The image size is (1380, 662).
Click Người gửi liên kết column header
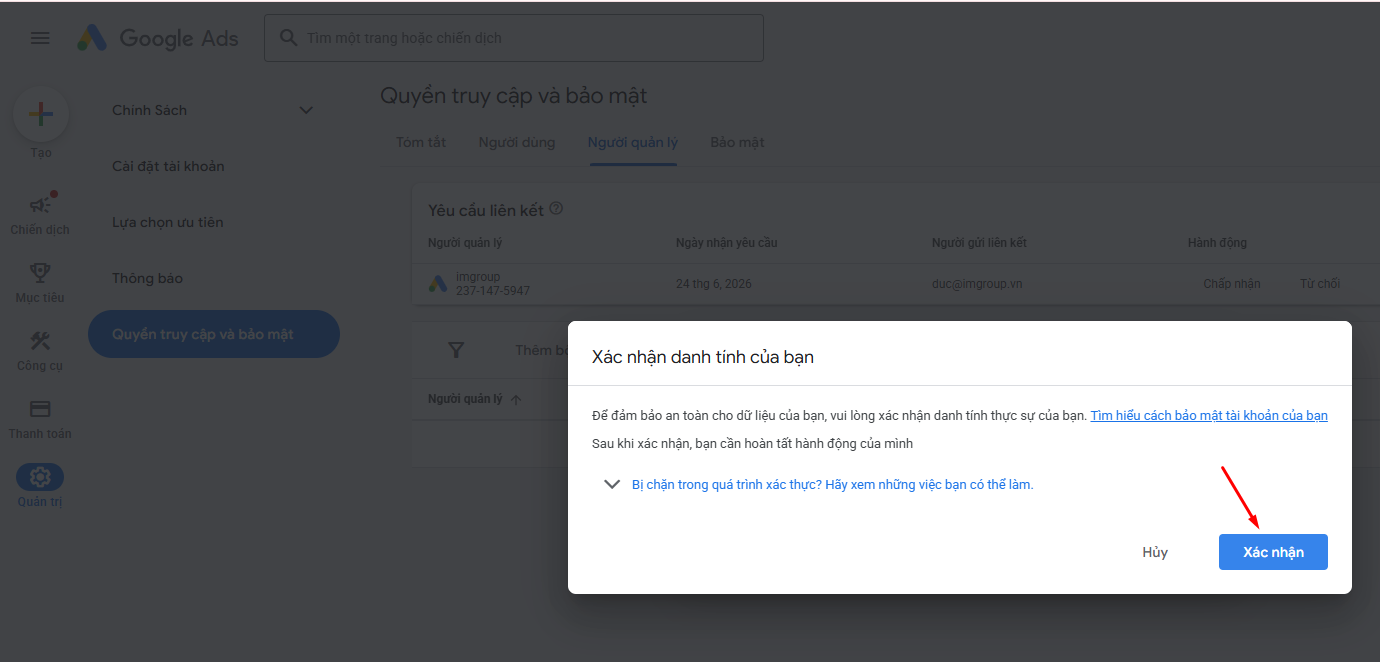point(980,243)
